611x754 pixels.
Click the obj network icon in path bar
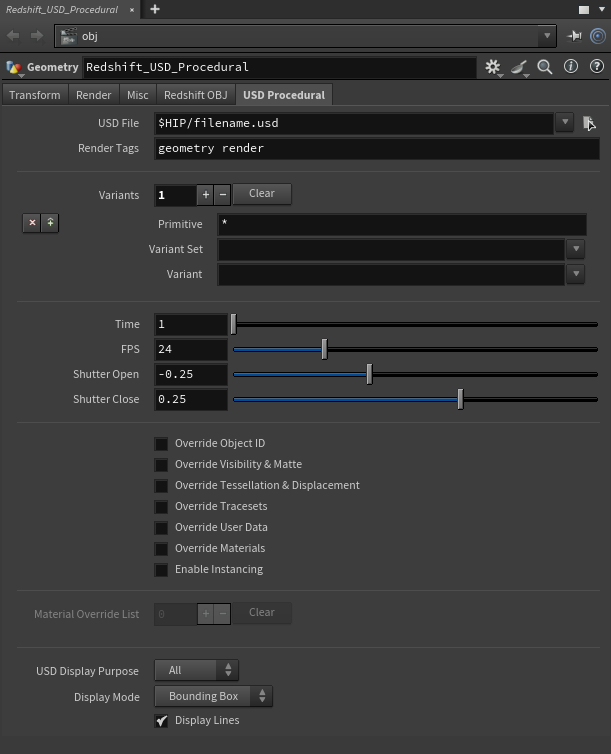click(69, 36)
